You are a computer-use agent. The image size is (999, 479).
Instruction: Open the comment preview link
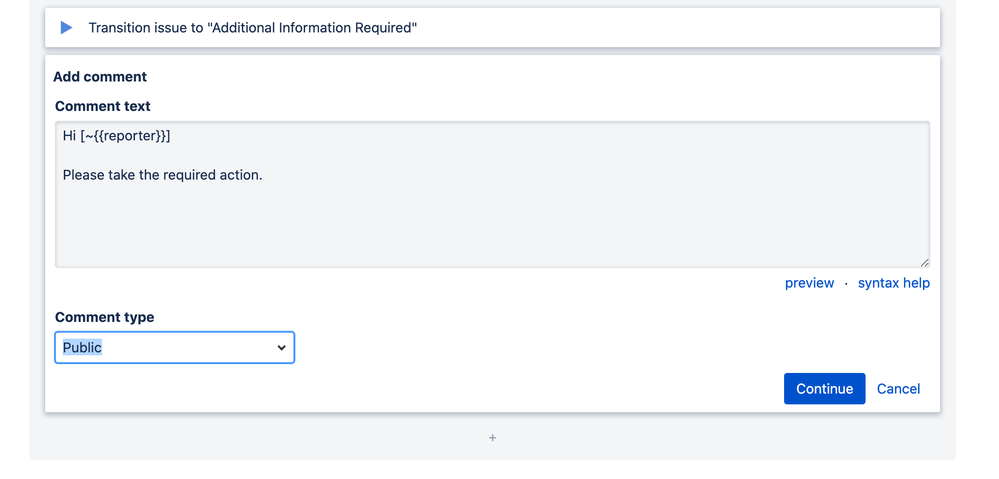(x=809, y=283)
